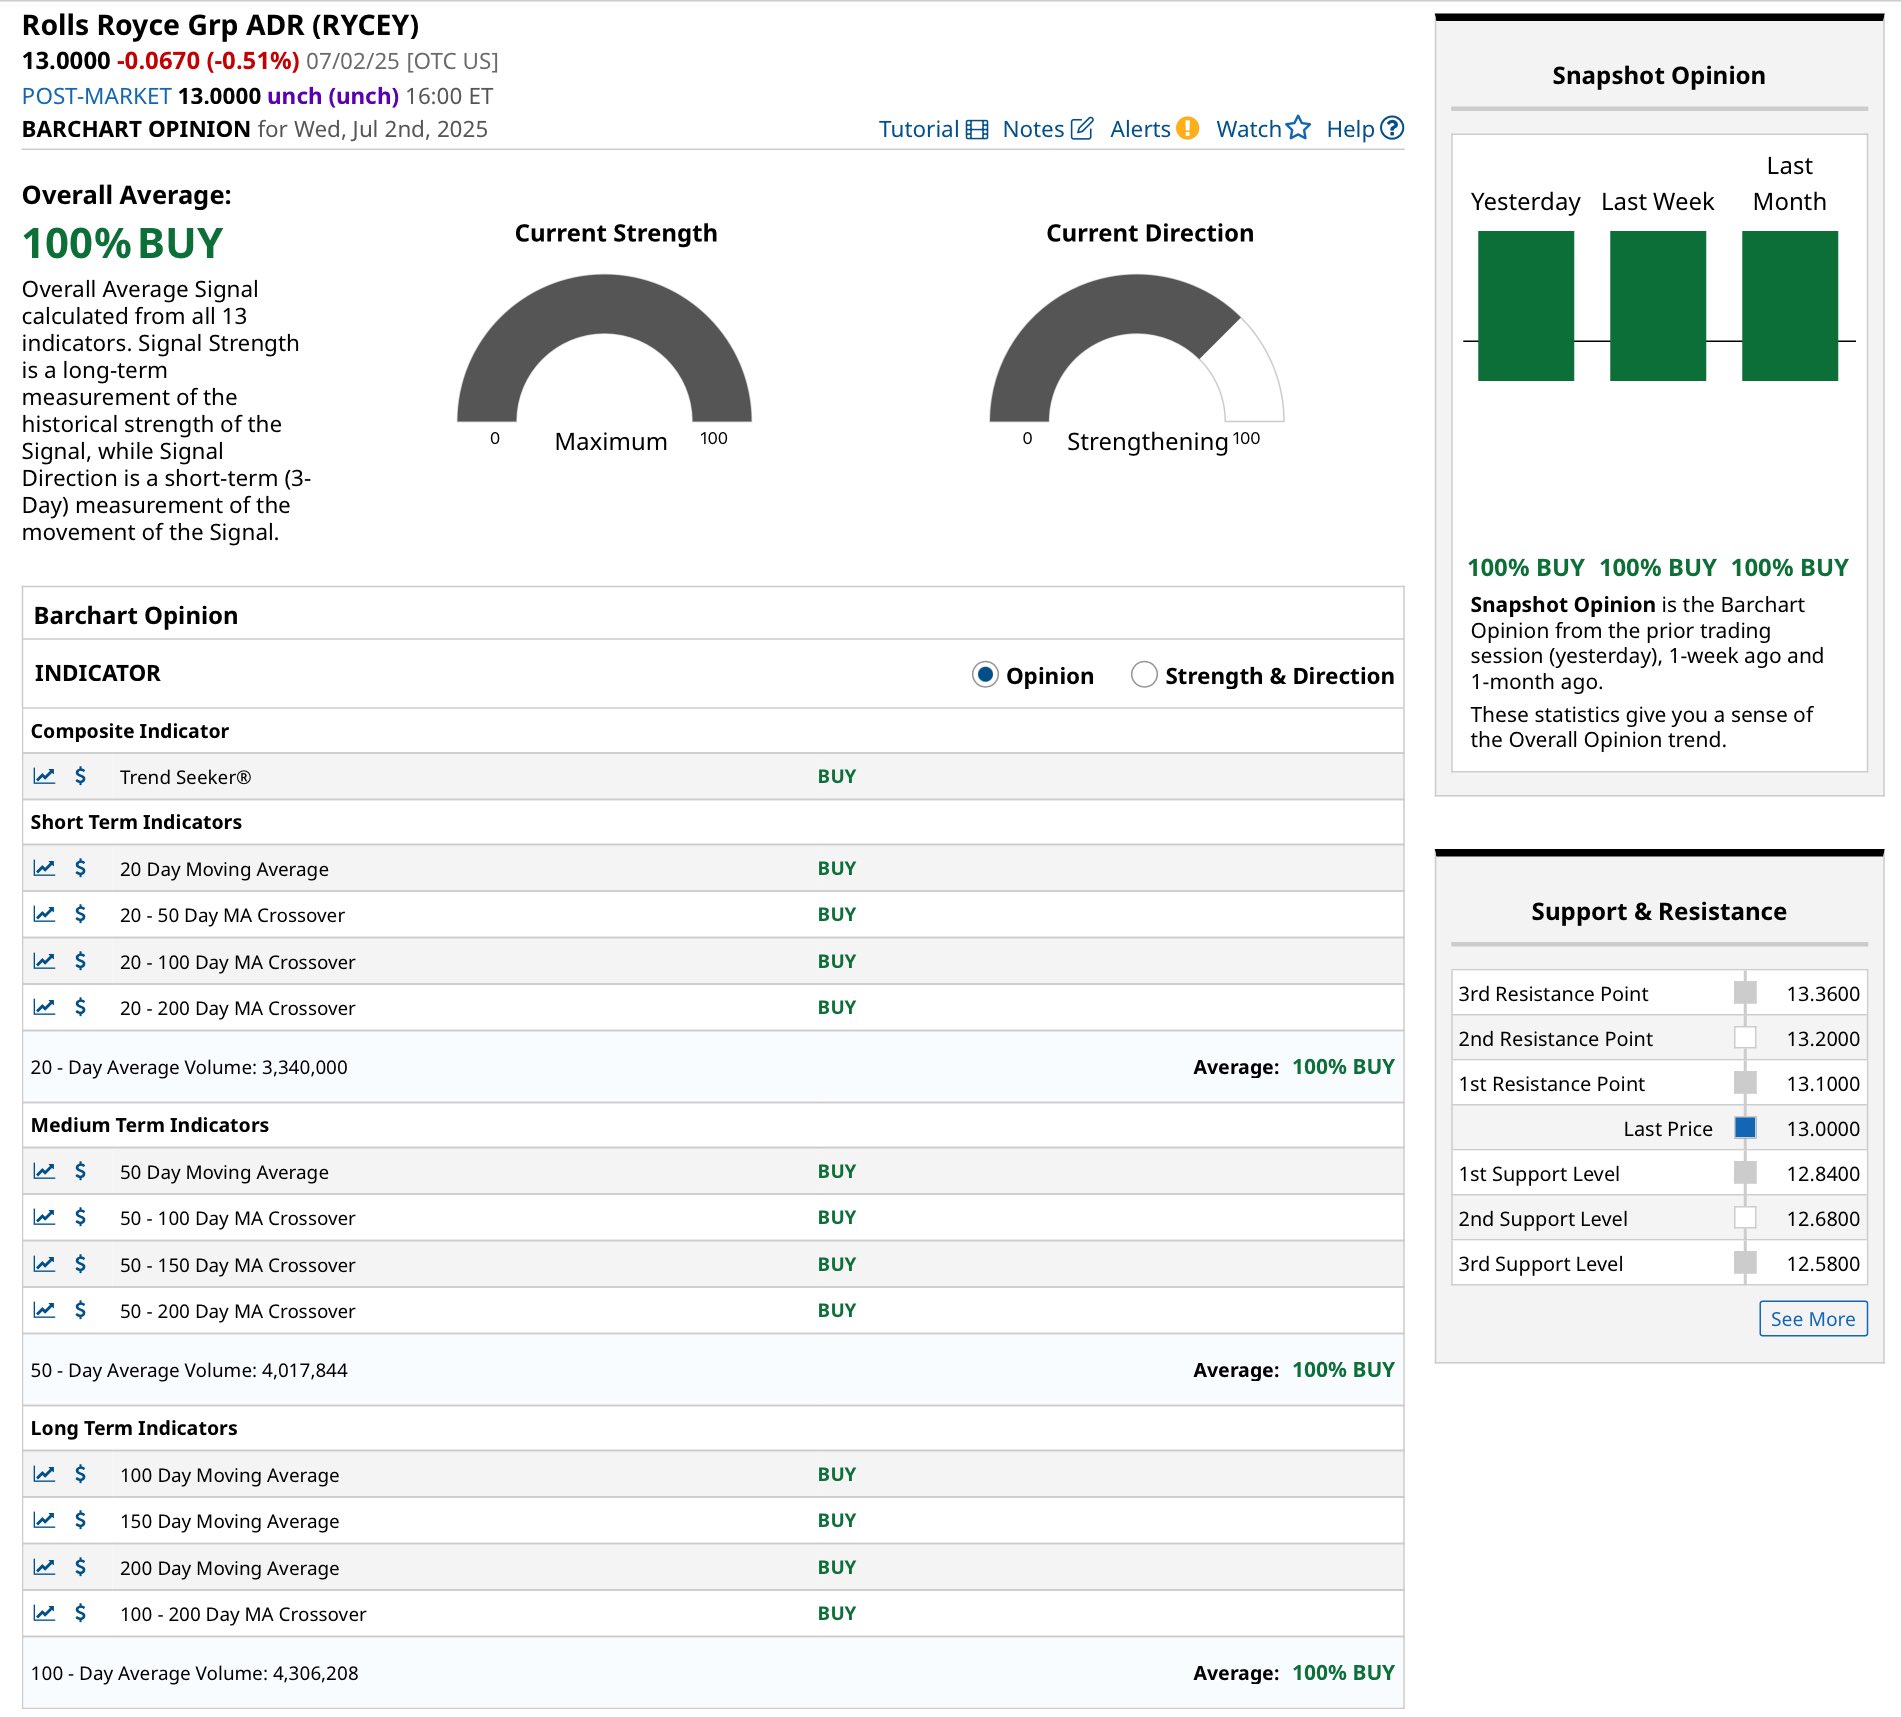Click the blue Last Price marker
1901x1717 pixels.
[x=1745, y=1128]
